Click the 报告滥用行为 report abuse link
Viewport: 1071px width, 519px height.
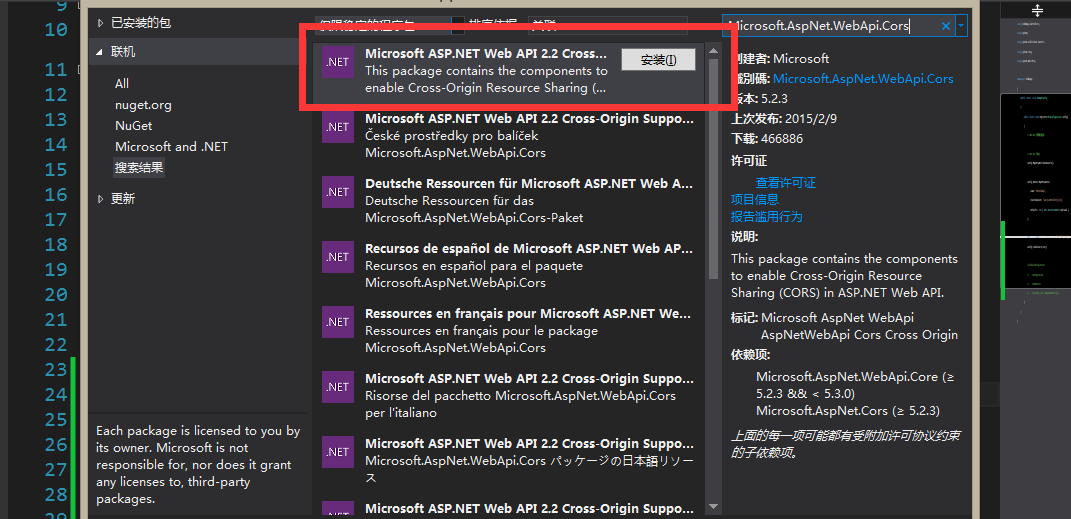766,216
